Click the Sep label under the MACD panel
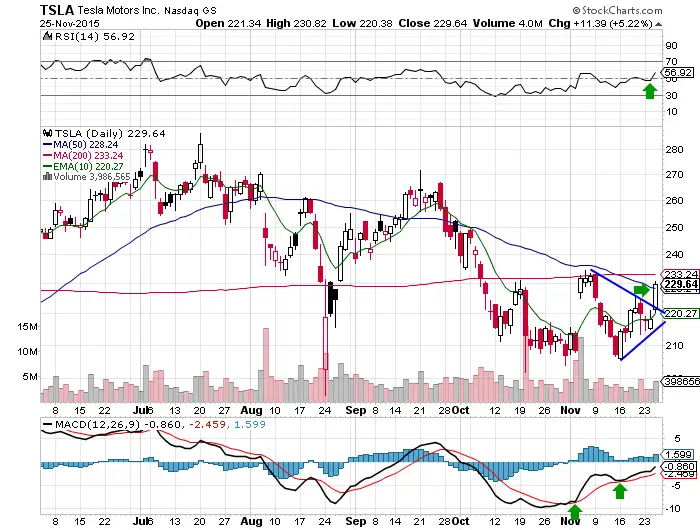This screenshot has width=700, height=530. [356, 521]
